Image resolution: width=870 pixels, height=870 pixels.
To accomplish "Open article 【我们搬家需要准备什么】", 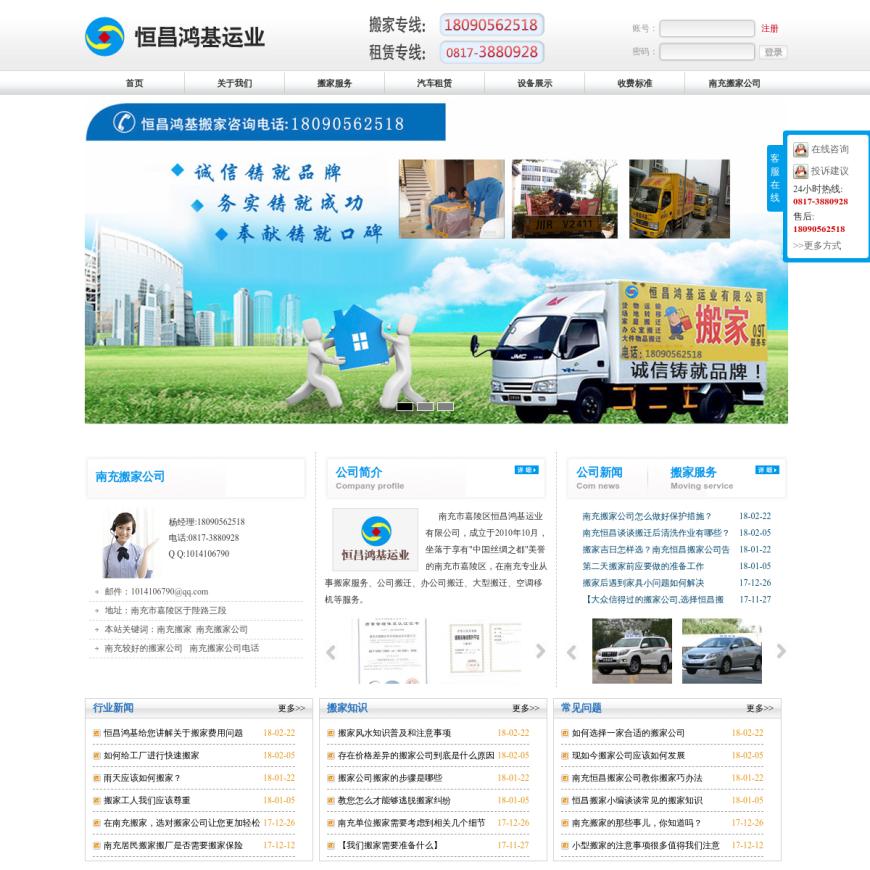I will [388, 845].
